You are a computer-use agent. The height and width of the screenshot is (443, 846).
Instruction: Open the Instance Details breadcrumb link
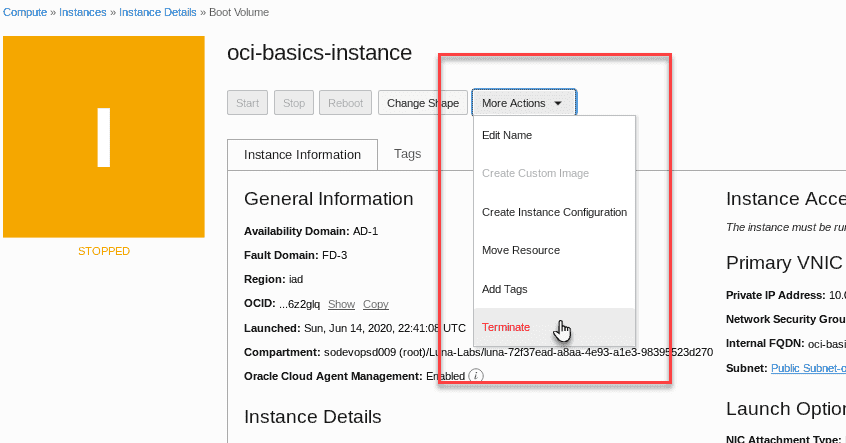tap(158, 12)
